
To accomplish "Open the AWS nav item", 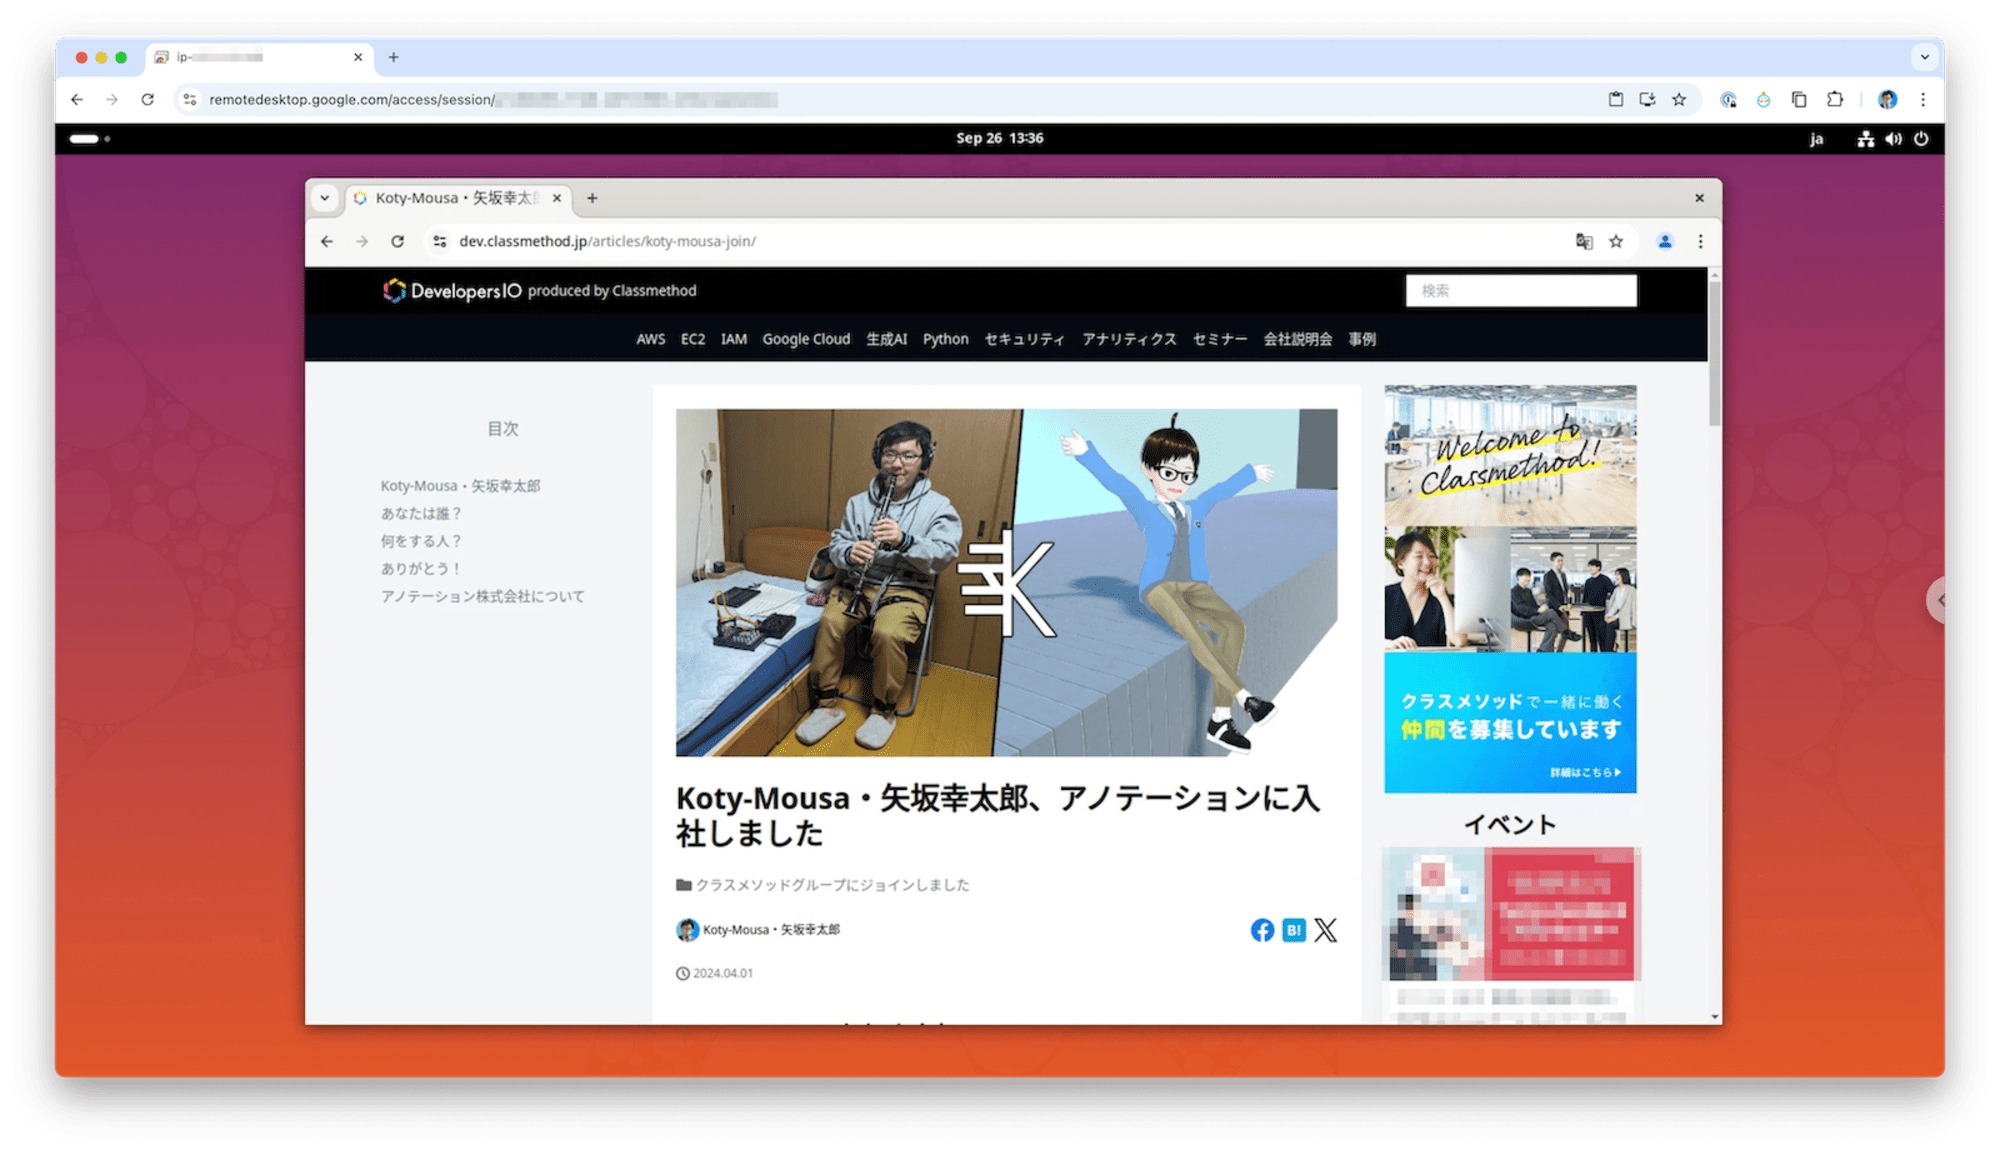I will click(x=650, y=339).
